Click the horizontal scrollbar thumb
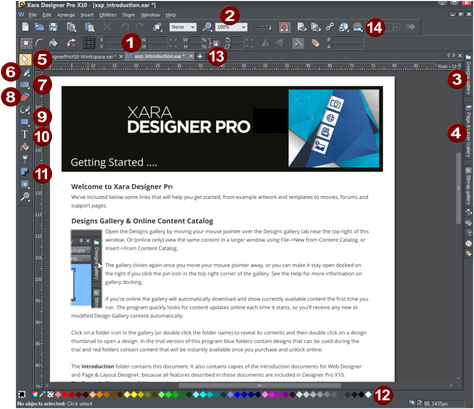Screen dimensions: 474x409 coord(260,385)
